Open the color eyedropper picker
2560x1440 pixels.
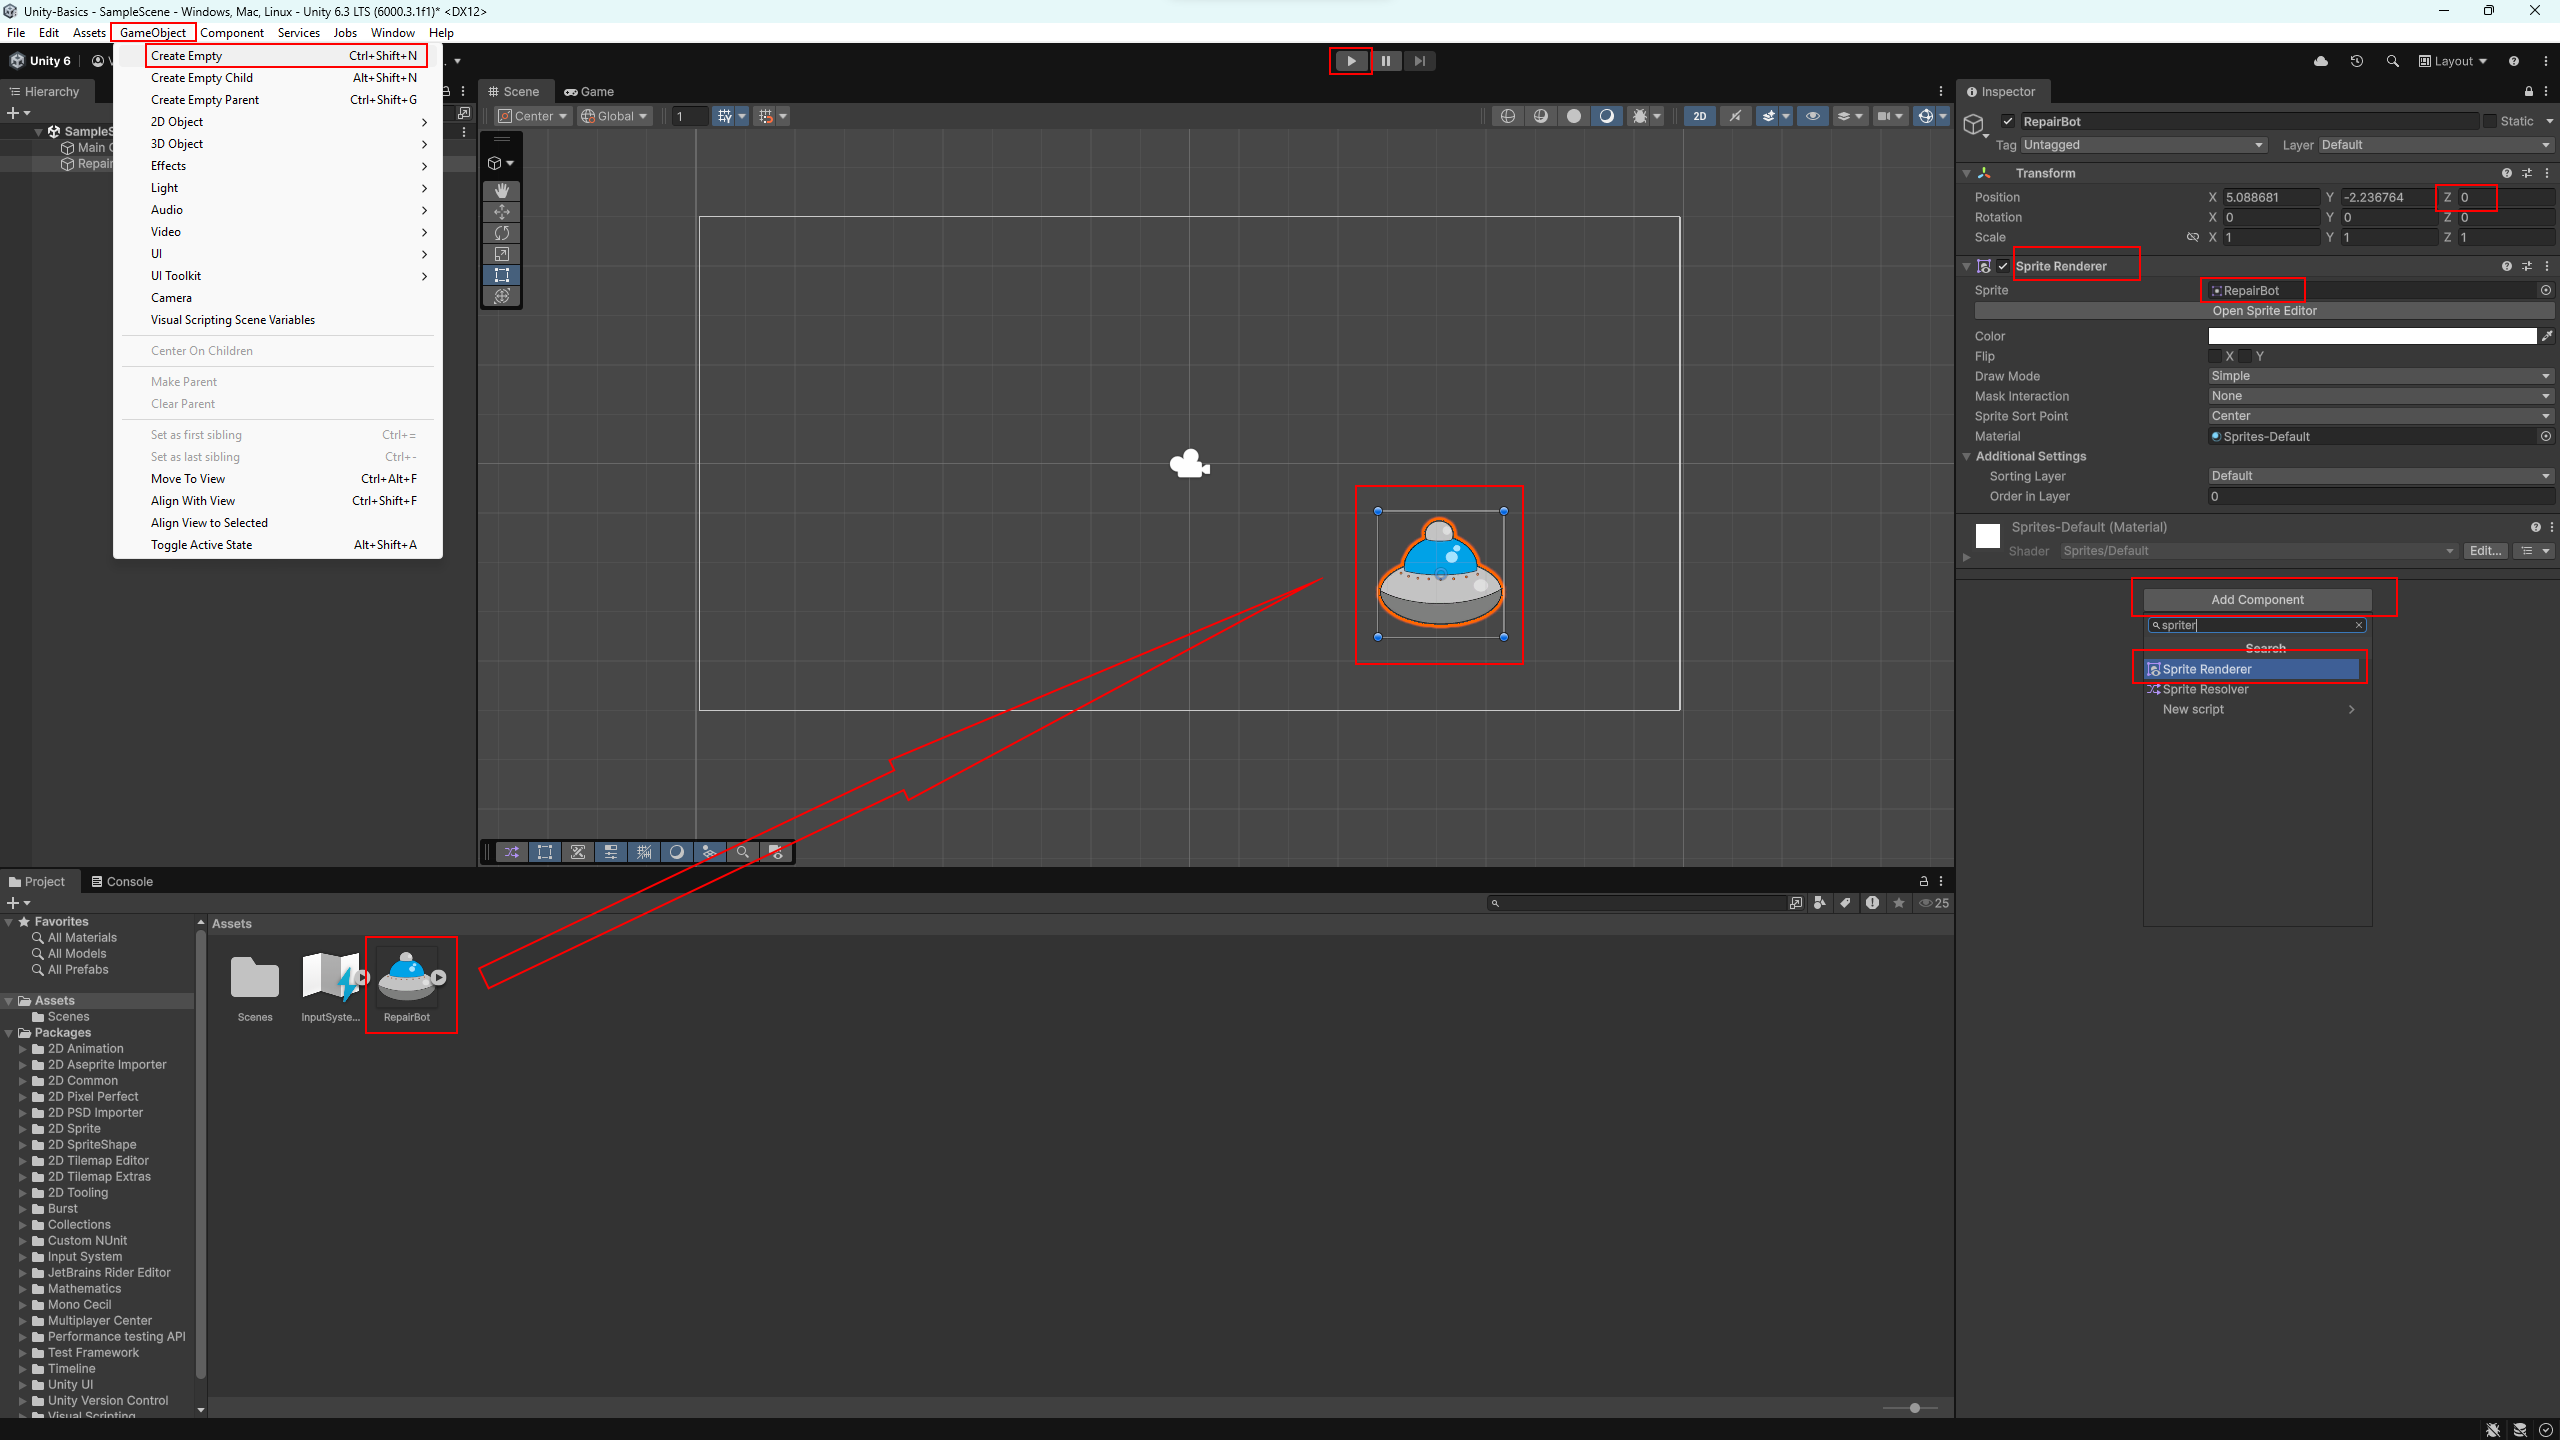(x=2547, y=336)
